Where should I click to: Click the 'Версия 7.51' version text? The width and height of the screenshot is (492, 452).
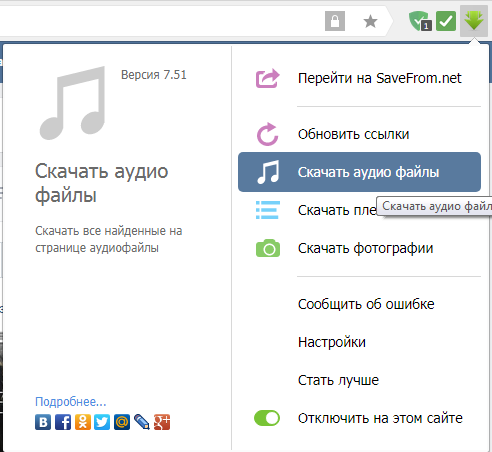pos(154,75)
